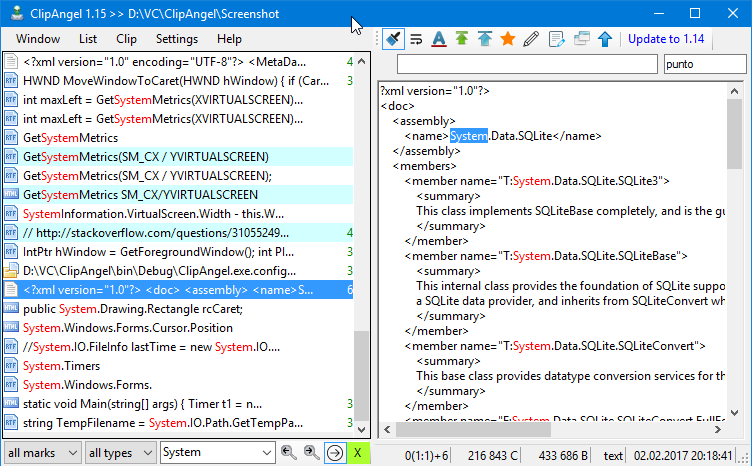Click the 'Update to 1.14' link
This screenshot has height=466, width=752.
point(666,39)
